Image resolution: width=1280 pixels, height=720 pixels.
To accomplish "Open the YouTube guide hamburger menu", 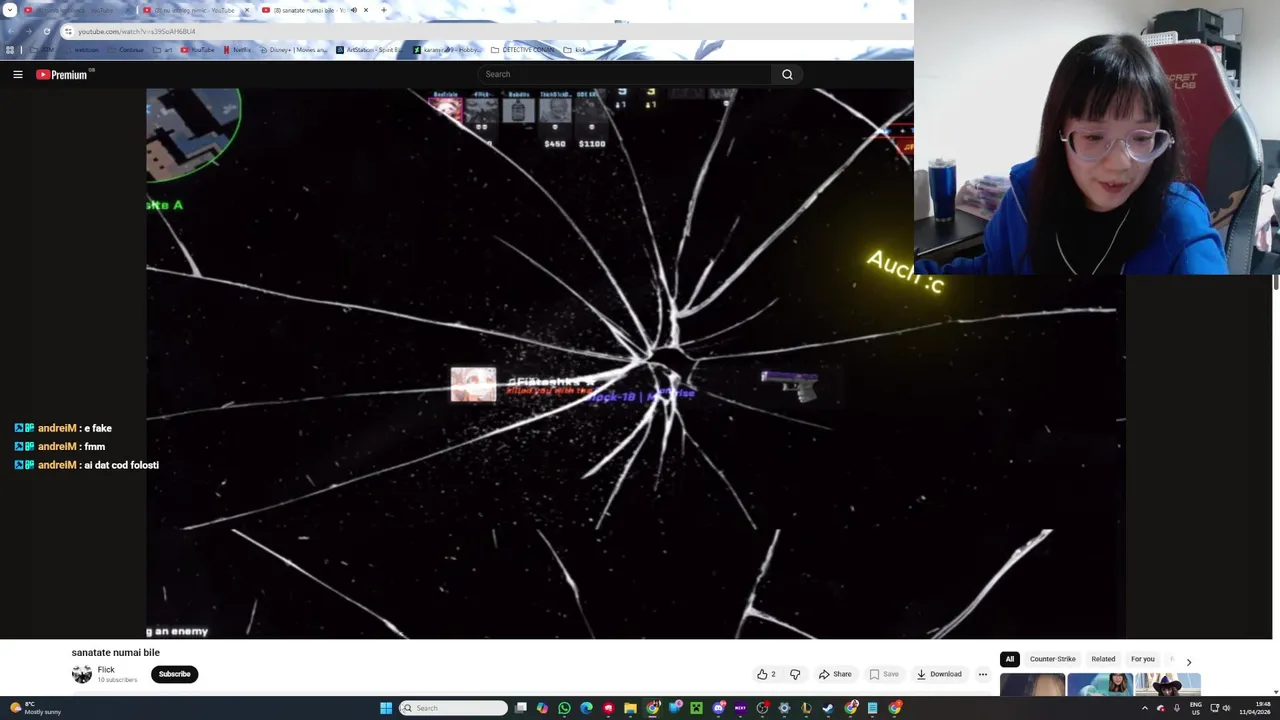I will click(x=17, y=74).
